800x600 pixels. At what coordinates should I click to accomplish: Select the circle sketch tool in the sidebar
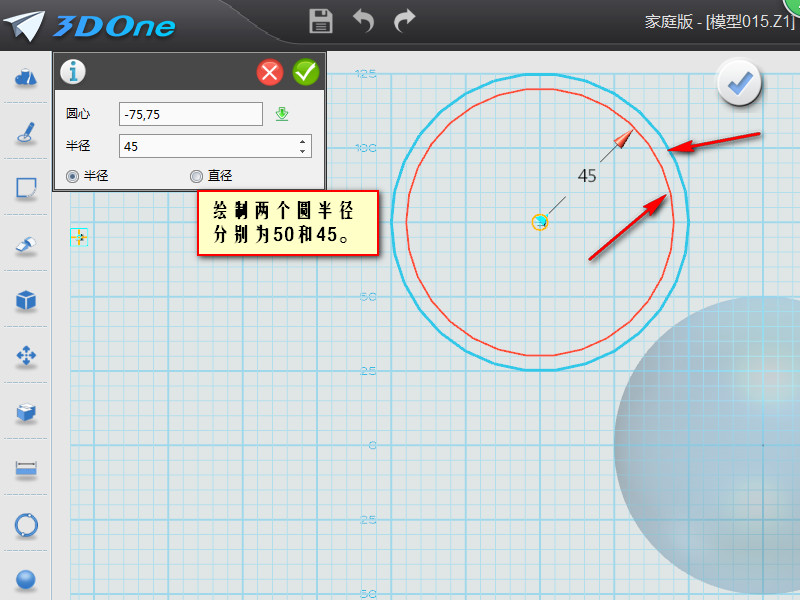click(x=25, y=525)
